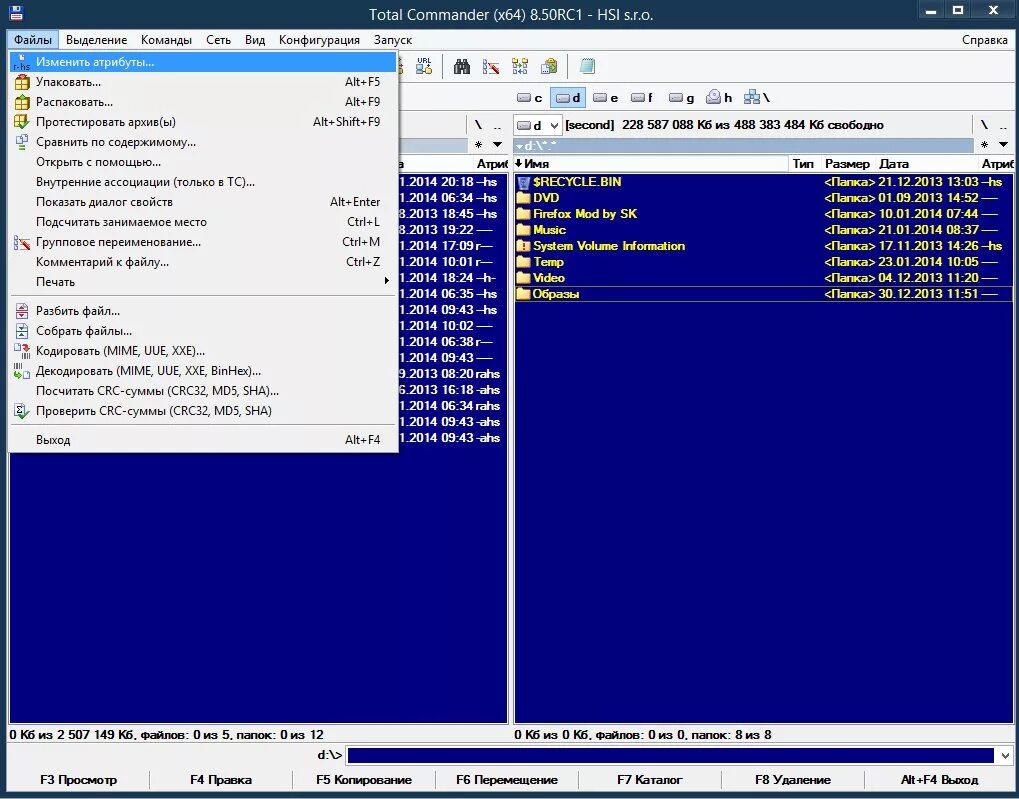Choose Подсчитать занимаемое место
Screen dimensions: 1019x799
click(x=204, y=222)
